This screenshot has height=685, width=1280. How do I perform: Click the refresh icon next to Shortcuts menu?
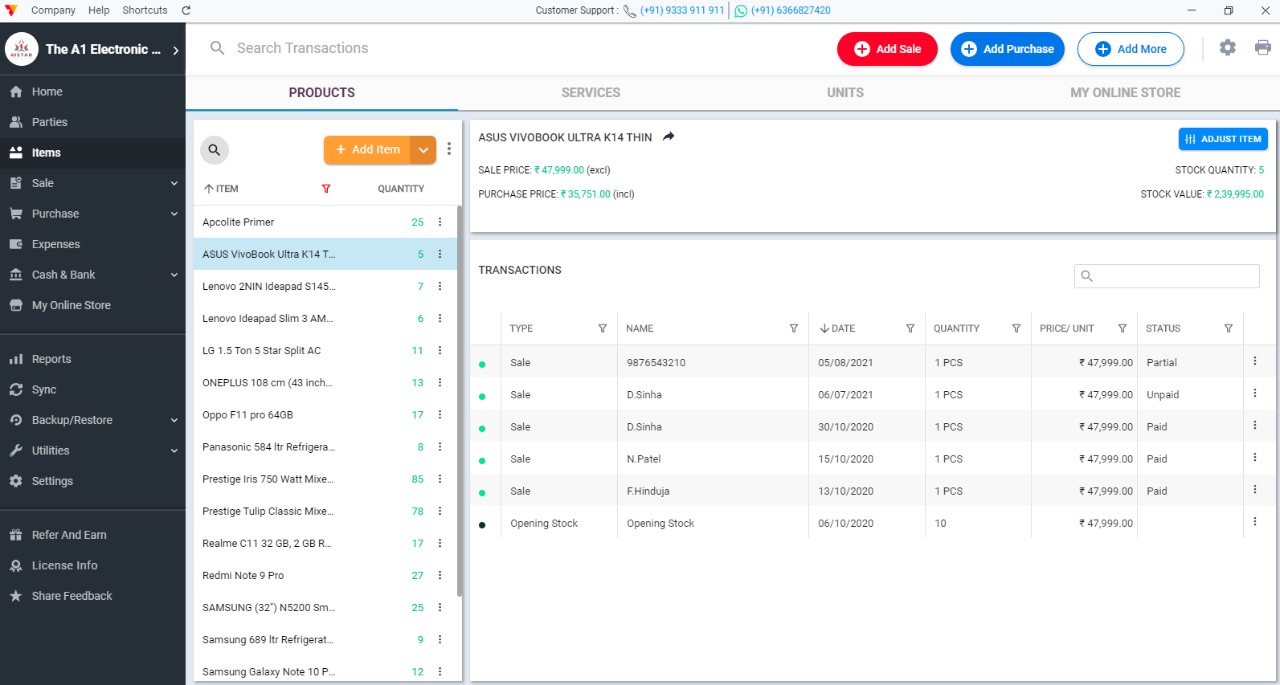click(185, 10)
